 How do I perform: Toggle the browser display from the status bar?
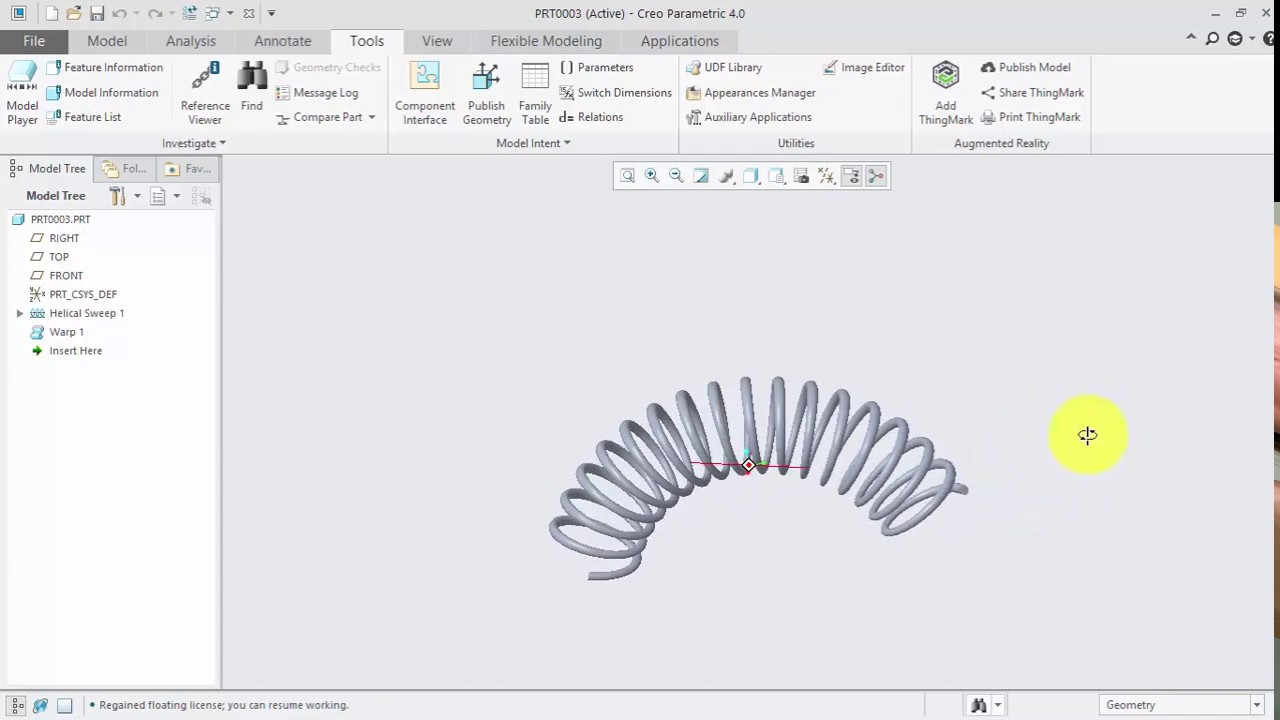pos(40,705)
